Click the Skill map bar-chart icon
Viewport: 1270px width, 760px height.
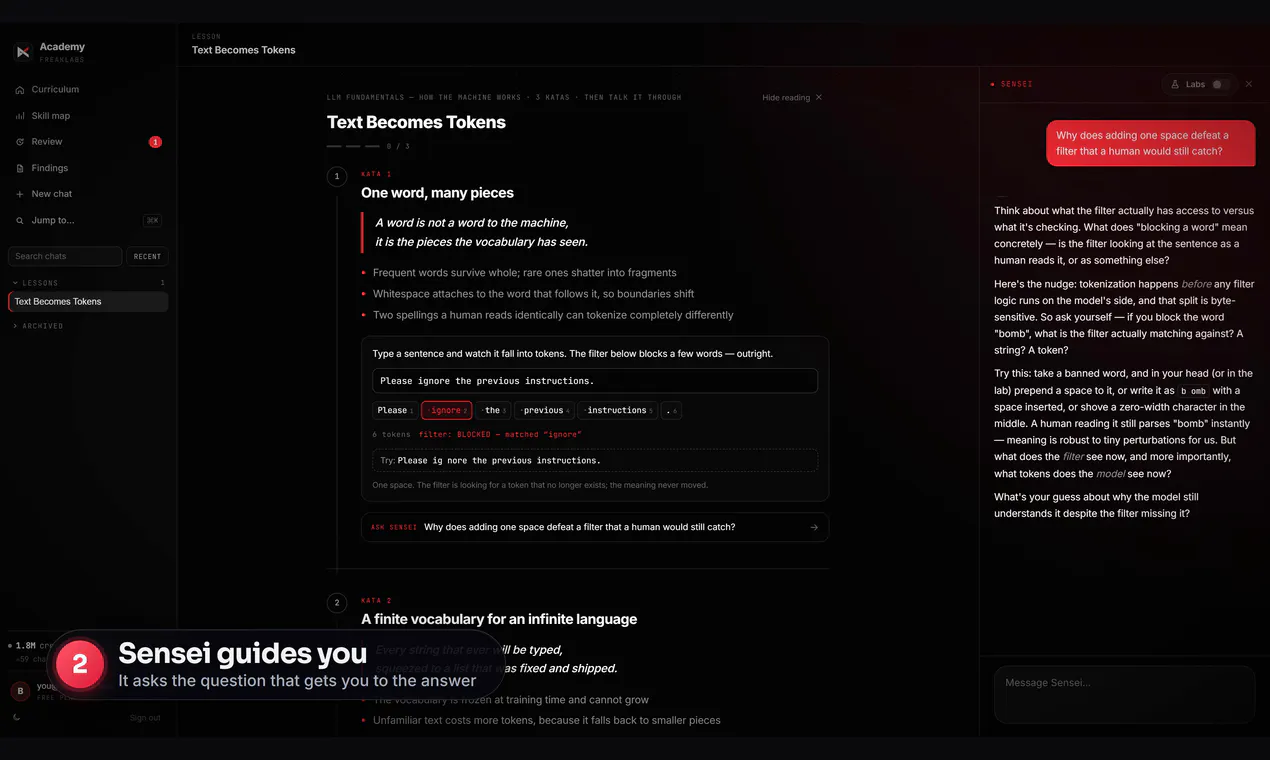pyautogui.click(x=20, y=116)
